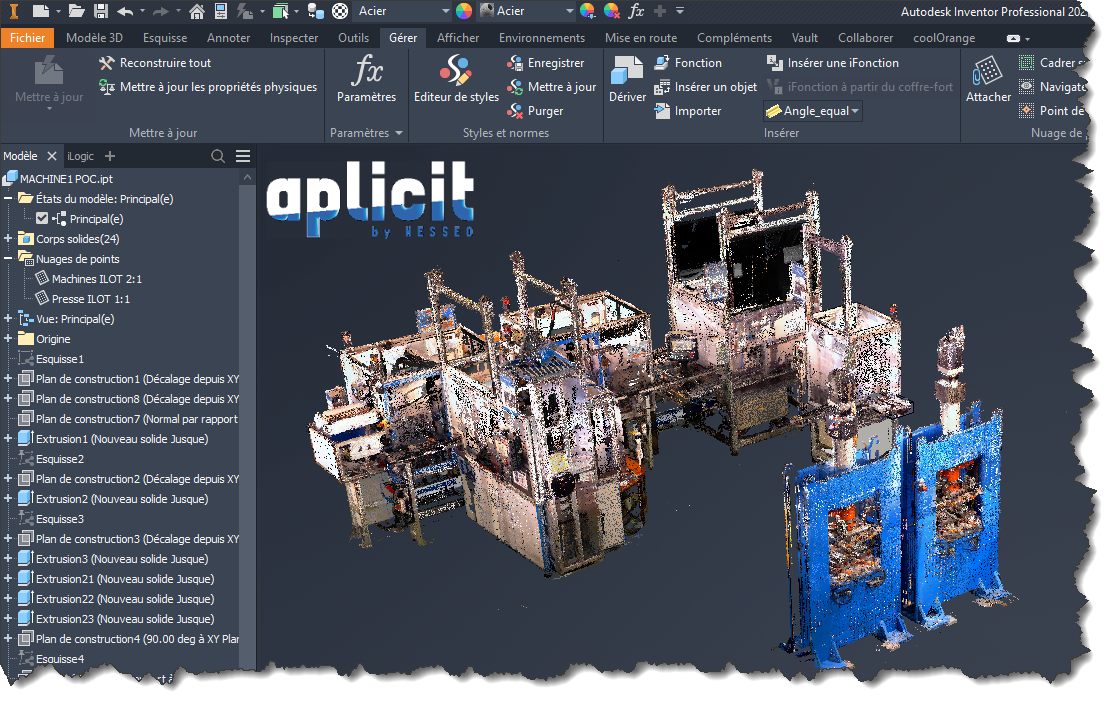Image resolution: width=1117 pixels, height=706 pixels.
Task: Toggle the Principal(e) model state checkbox
Action: pos(42,219)
